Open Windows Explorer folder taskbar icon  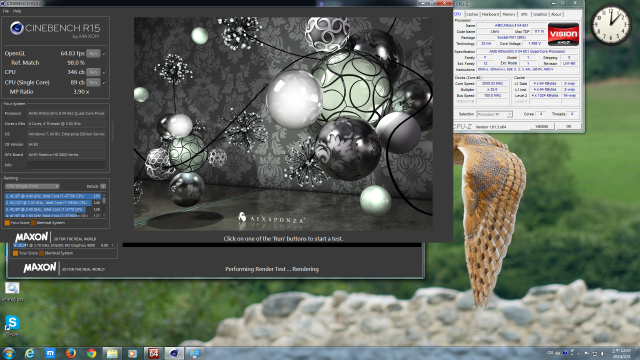click(112, 353)
